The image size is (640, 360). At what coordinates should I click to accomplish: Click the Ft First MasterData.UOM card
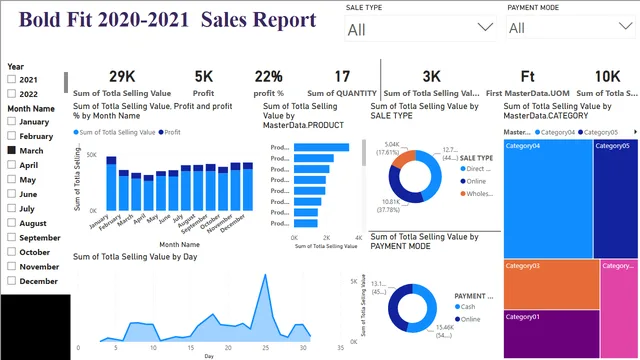527,84
